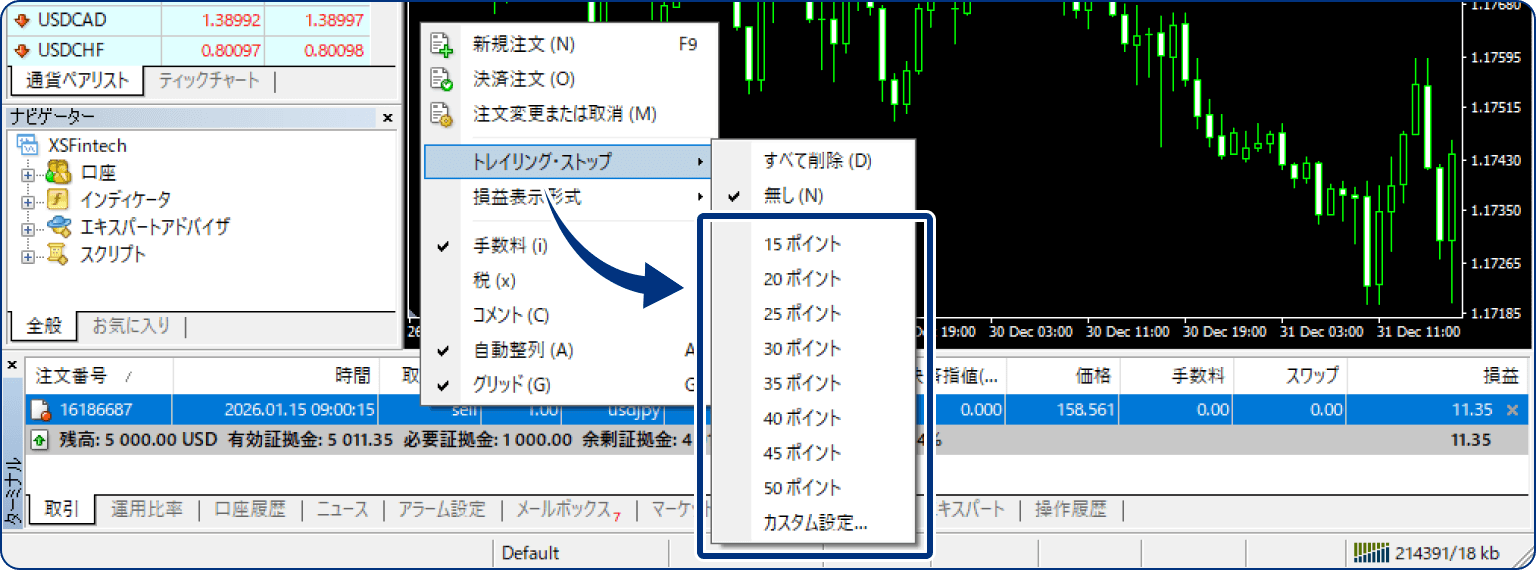Expand the 口座 tree node

click(x=28, y=174)
